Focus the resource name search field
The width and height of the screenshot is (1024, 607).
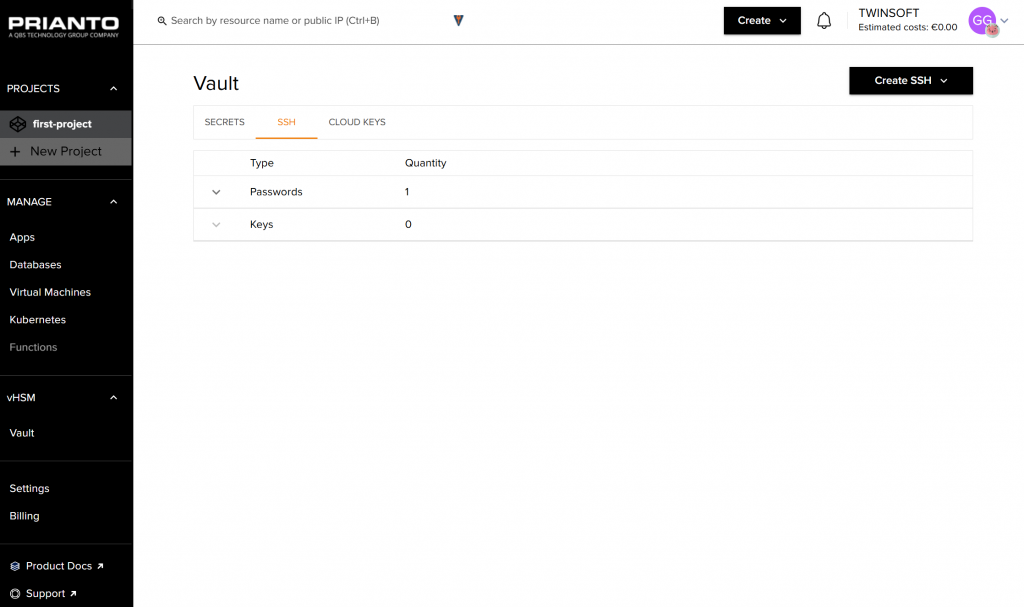(300, 21)
